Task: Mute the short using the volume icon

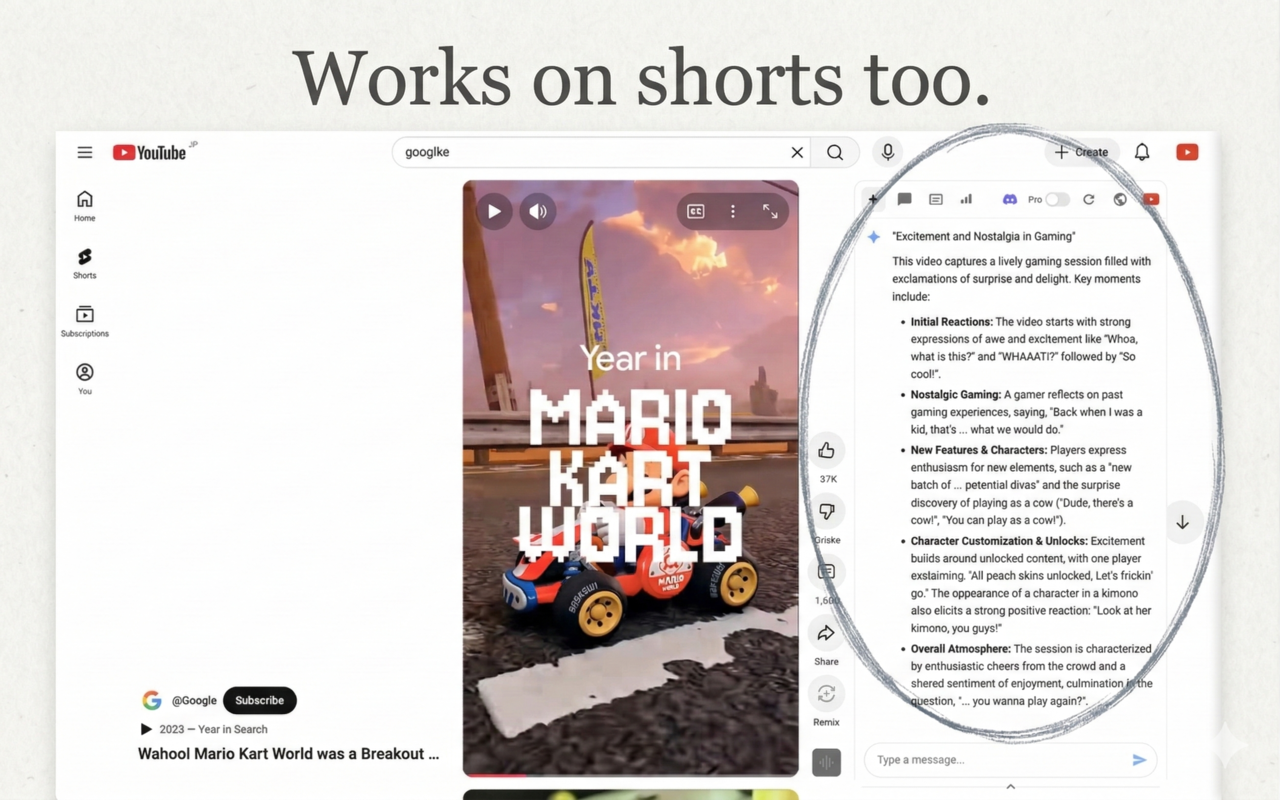Action: tap(537, 211)
